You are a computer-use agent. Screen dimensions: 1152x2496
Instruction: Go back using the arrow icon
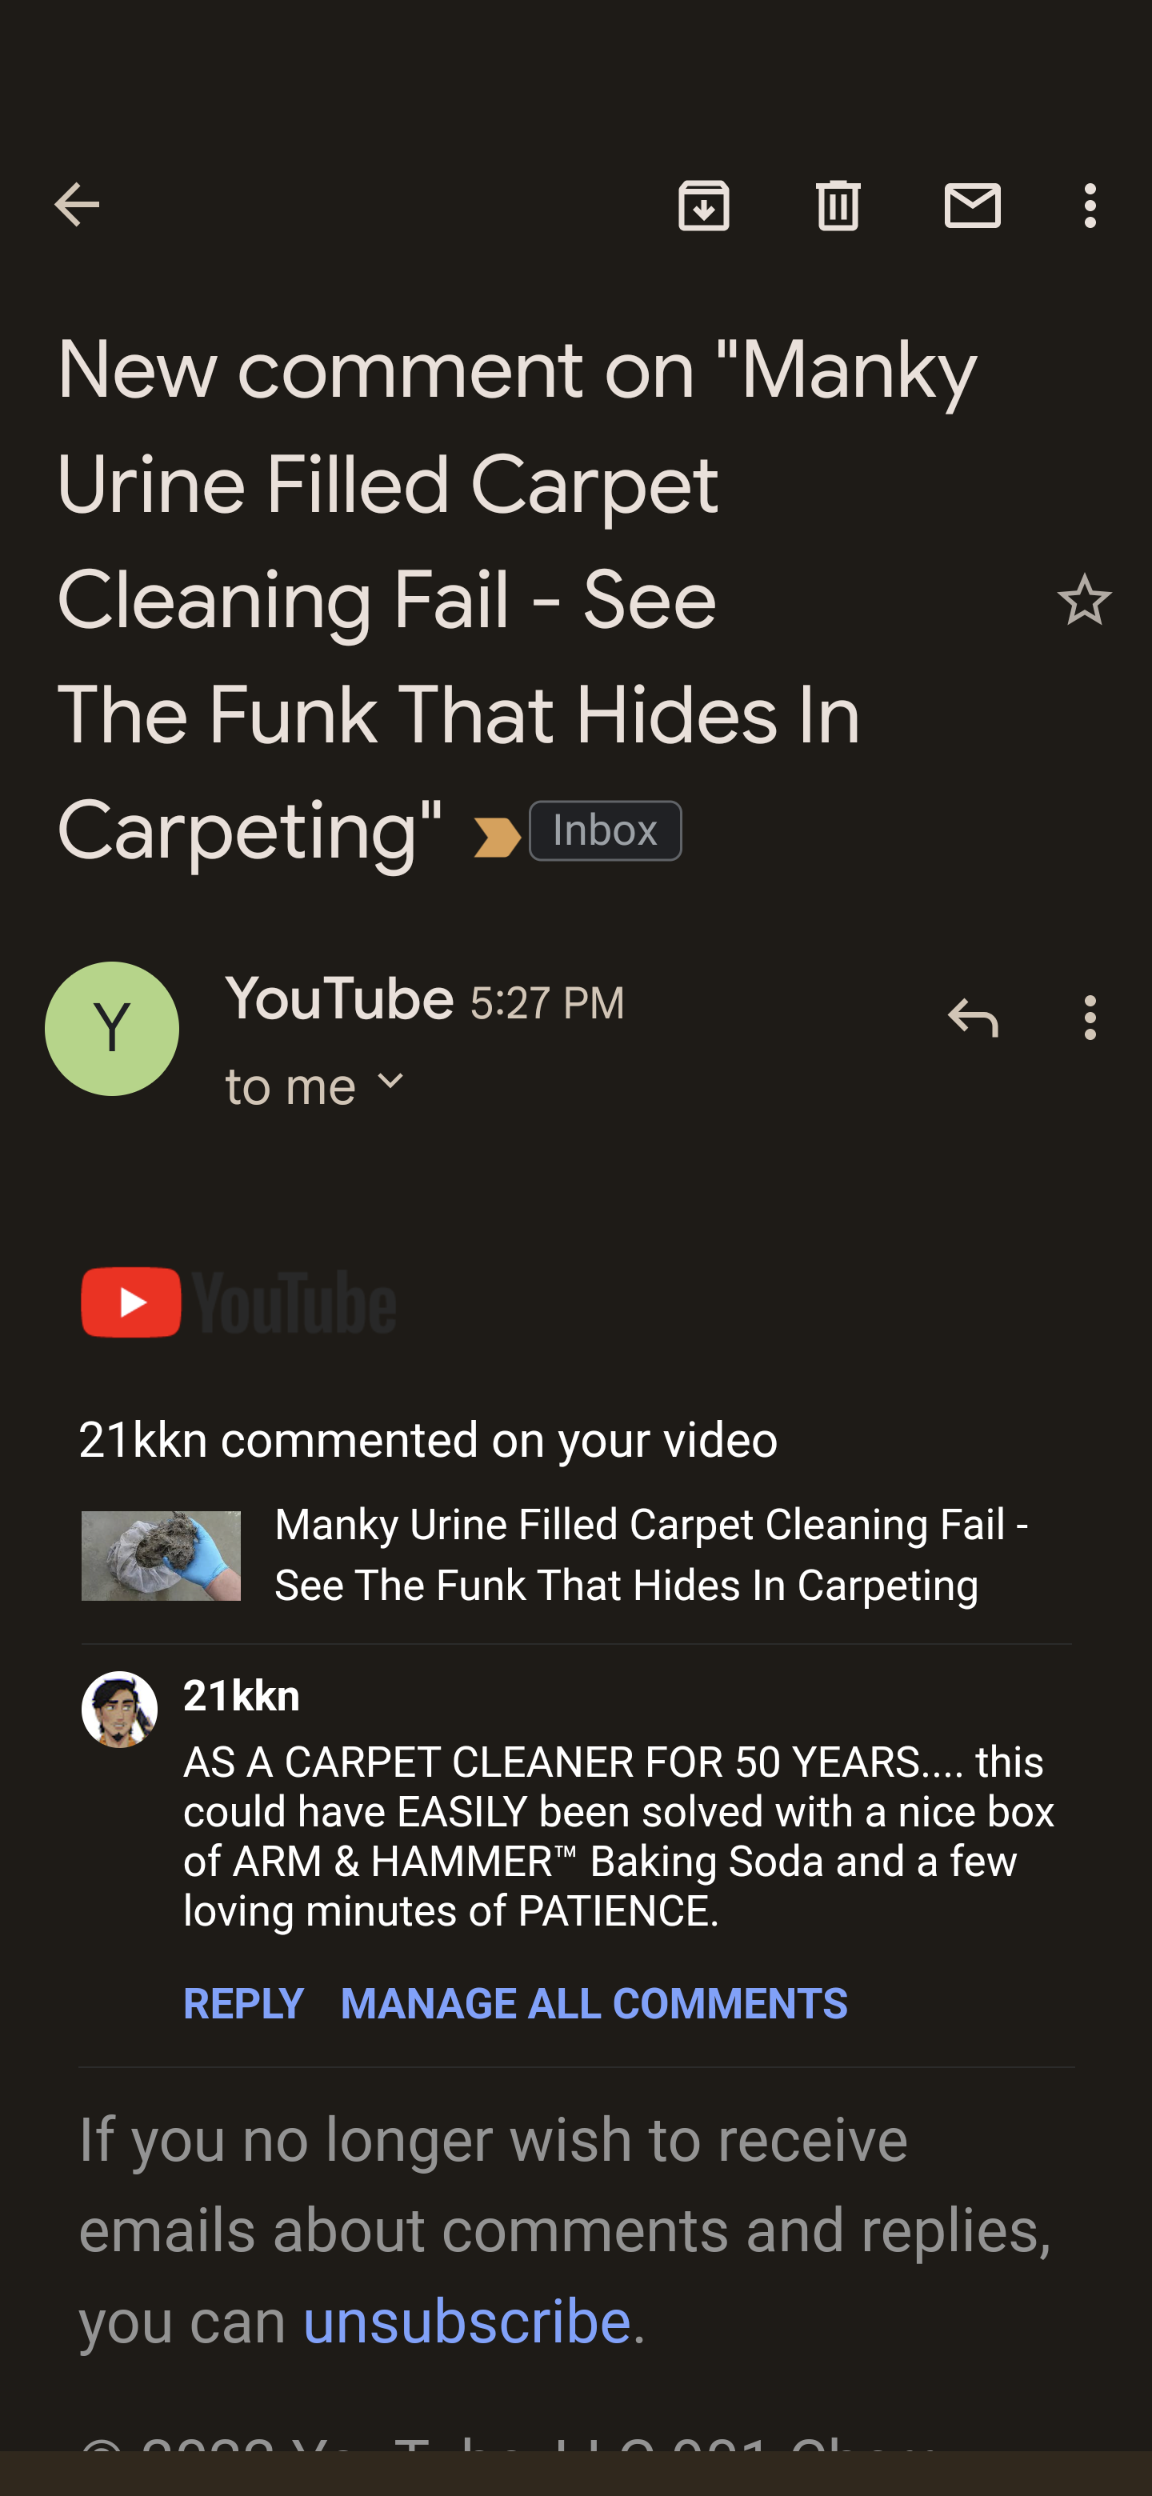pos(77,205)
